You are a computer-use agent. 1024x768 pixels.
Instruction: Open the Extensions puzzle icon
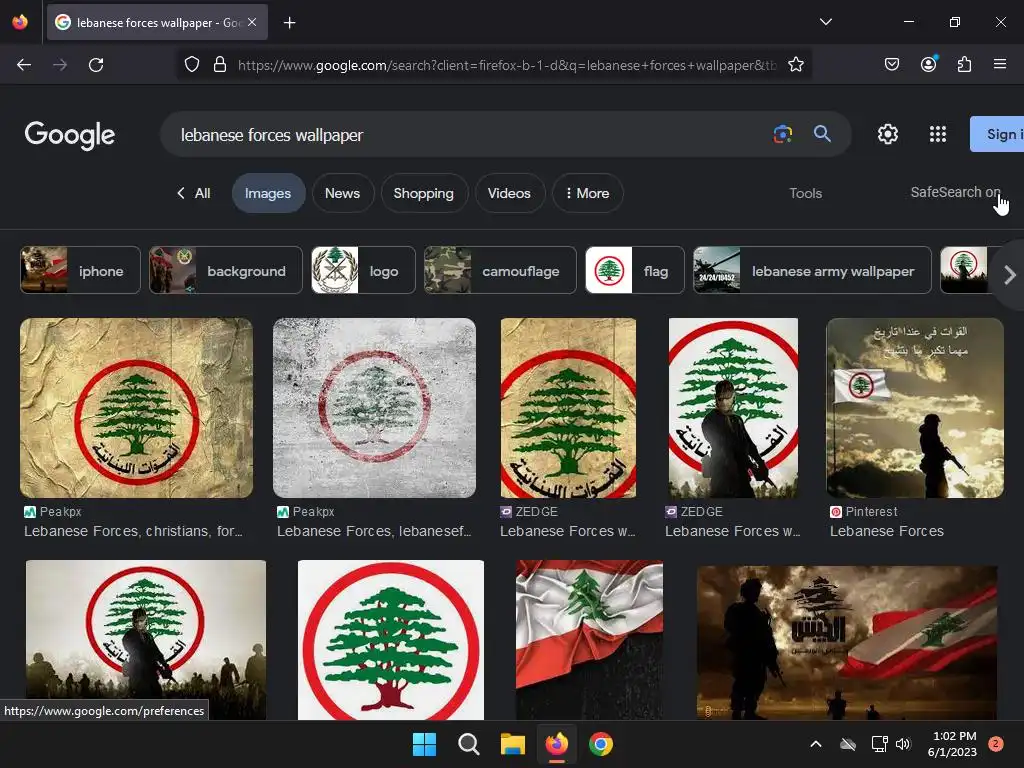pos(964,64)
